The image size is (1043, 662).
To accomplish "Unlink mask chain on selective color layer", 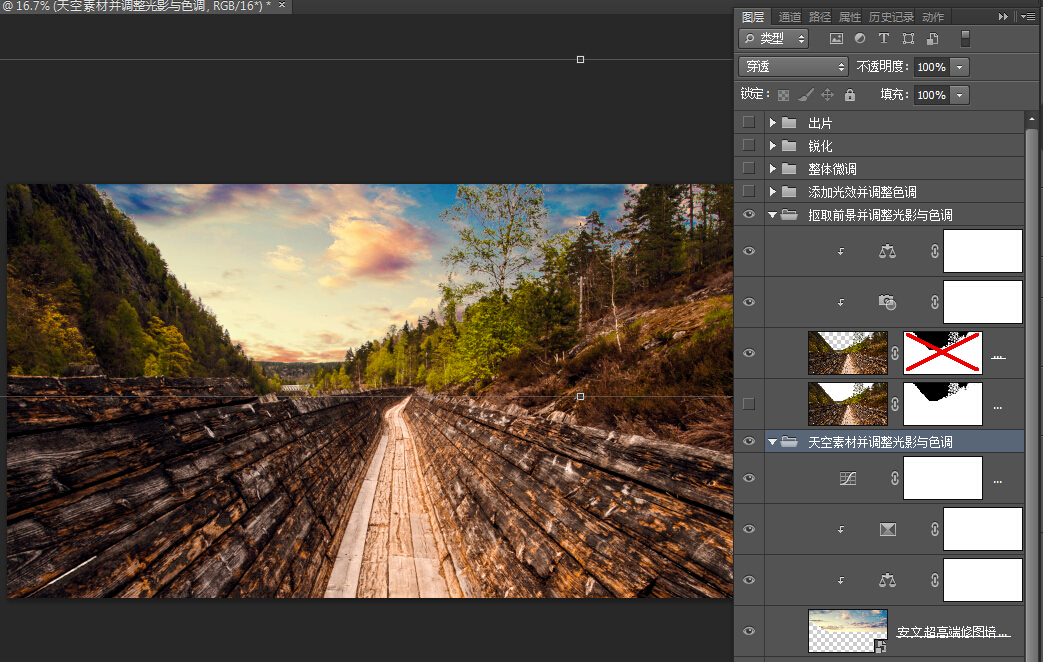I will point(935,530).
